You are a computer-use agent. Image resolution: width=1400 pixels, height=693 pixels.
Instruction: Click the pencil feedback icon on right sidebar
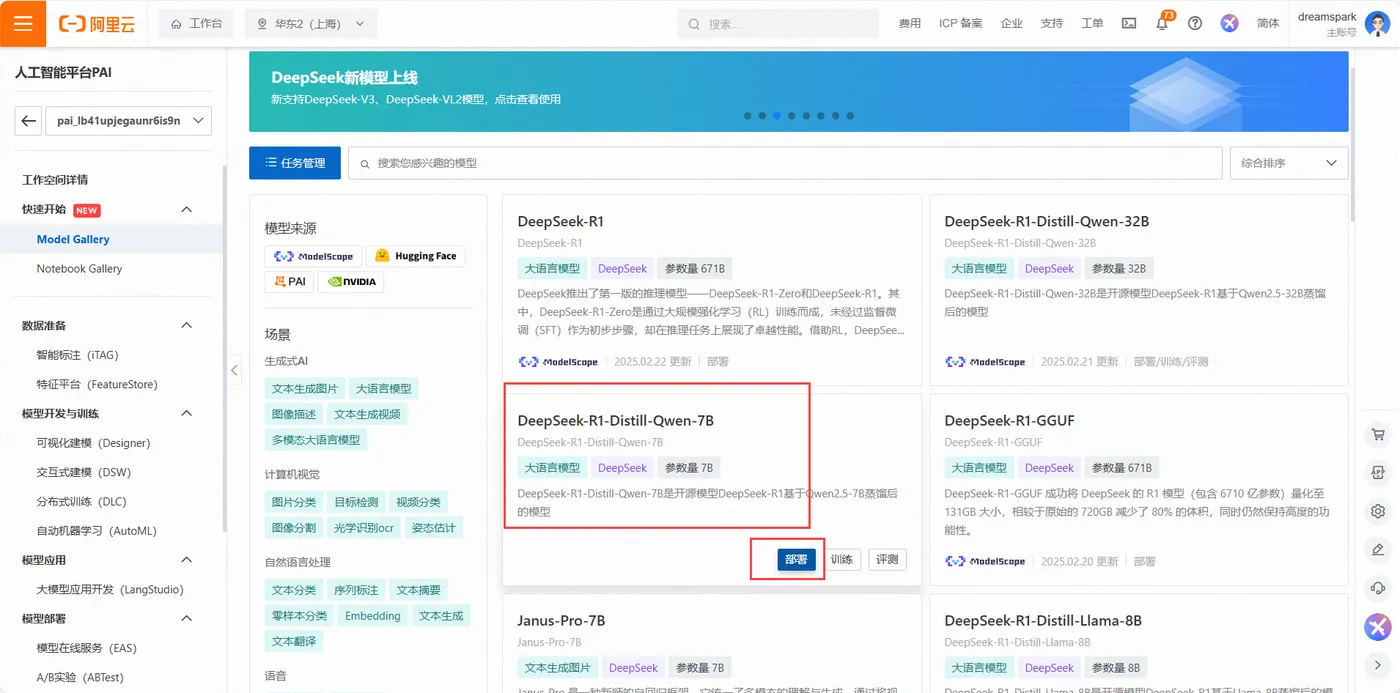[x=1378, y=549]
